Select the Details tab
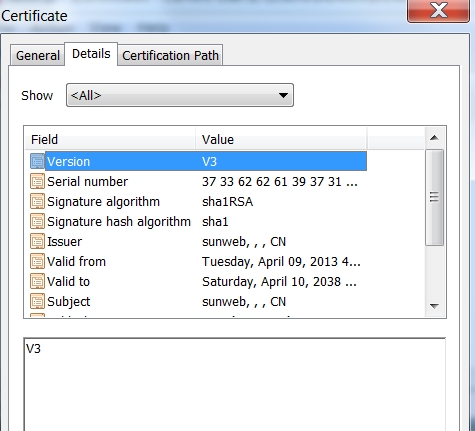 point(91,54)
